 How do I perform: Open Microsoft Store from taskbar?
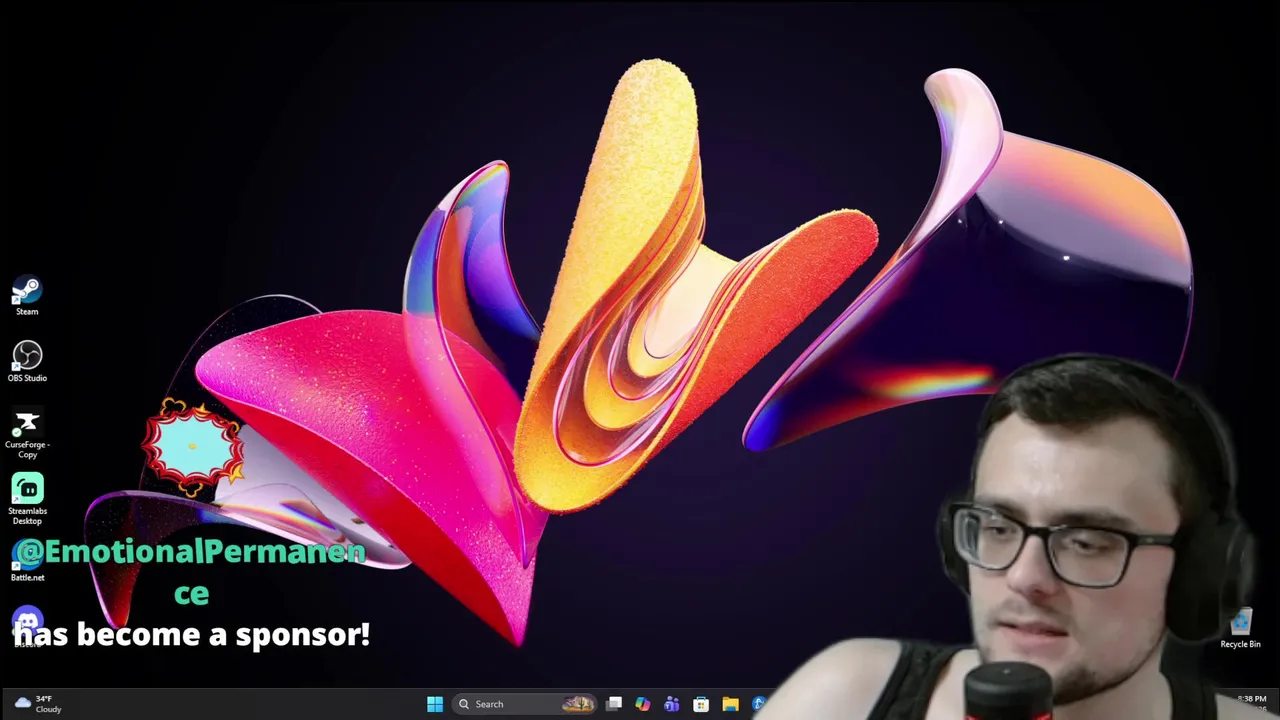click(701, 704)
